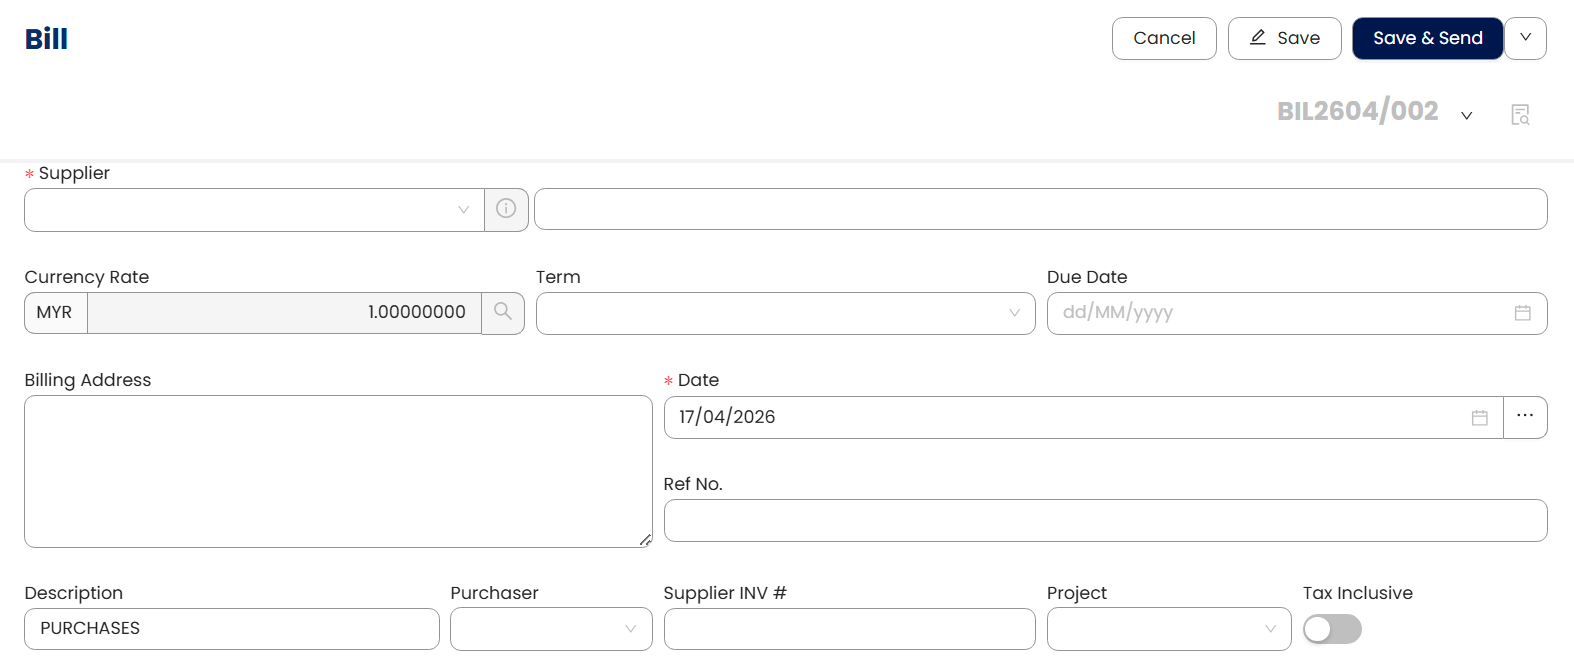Click the Save & Send button

pyautogui.click(x=1427, y=38)
